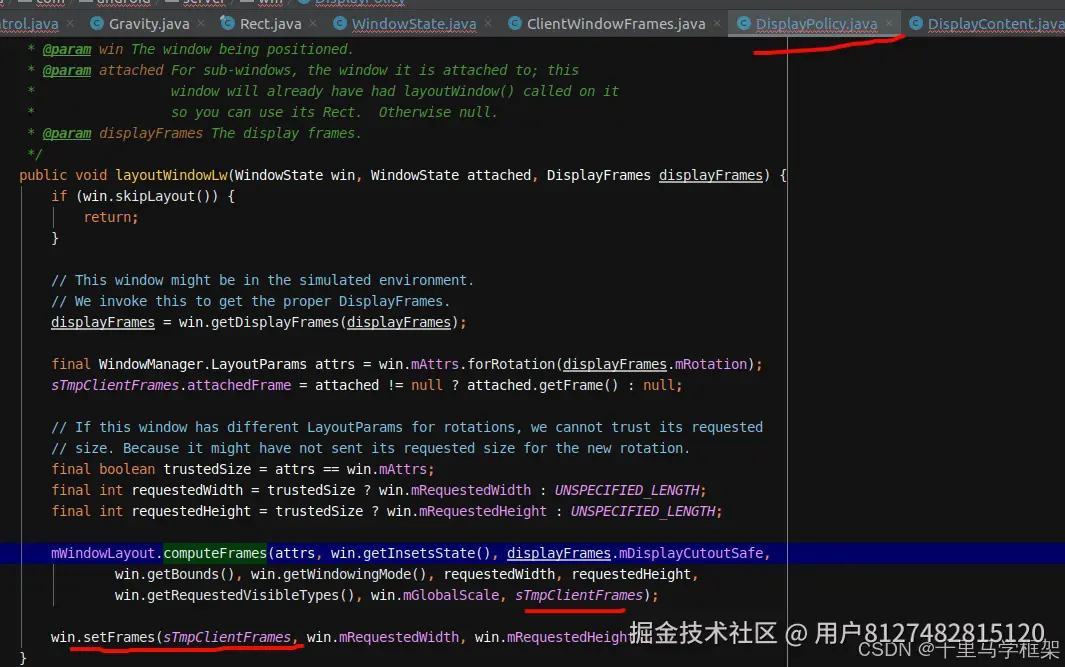Select the DisplayPolicy.java tab
1065x667 pixels.
(816, 24)
